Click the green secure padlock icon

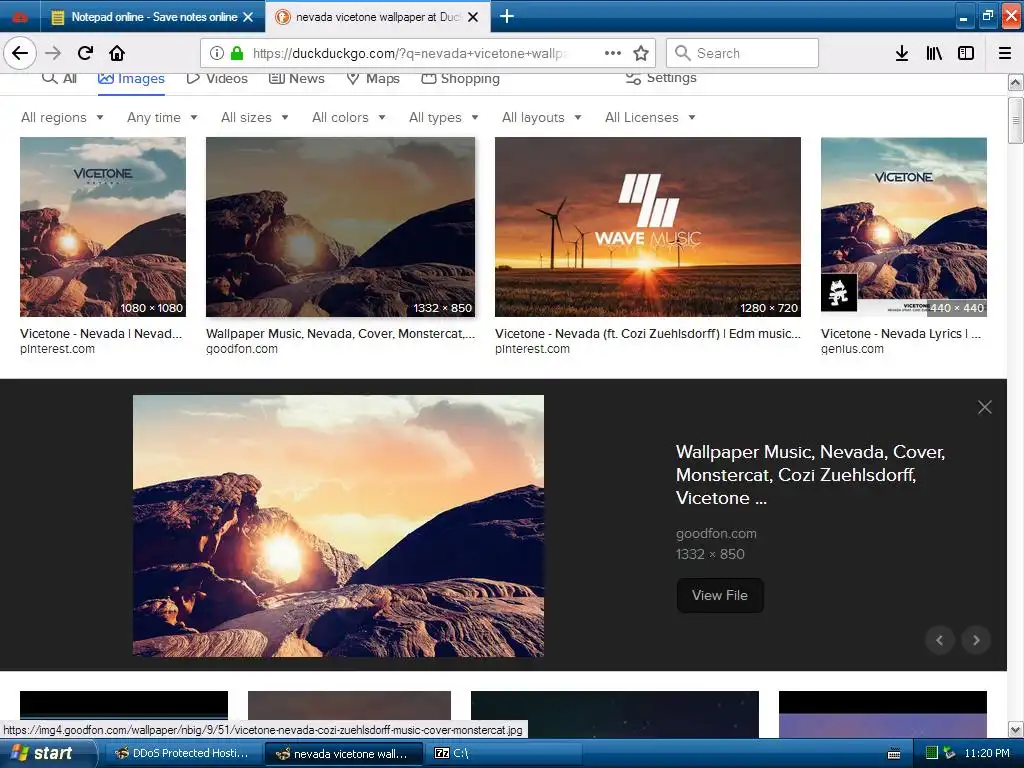point(237,53)
